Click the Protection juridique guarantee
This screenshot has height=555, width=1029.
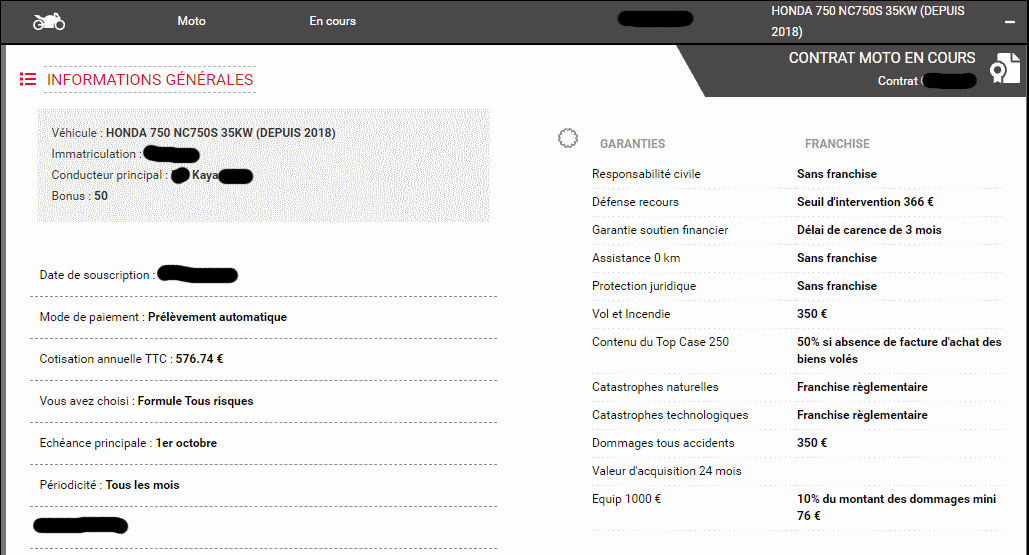[x=644, y=286]
